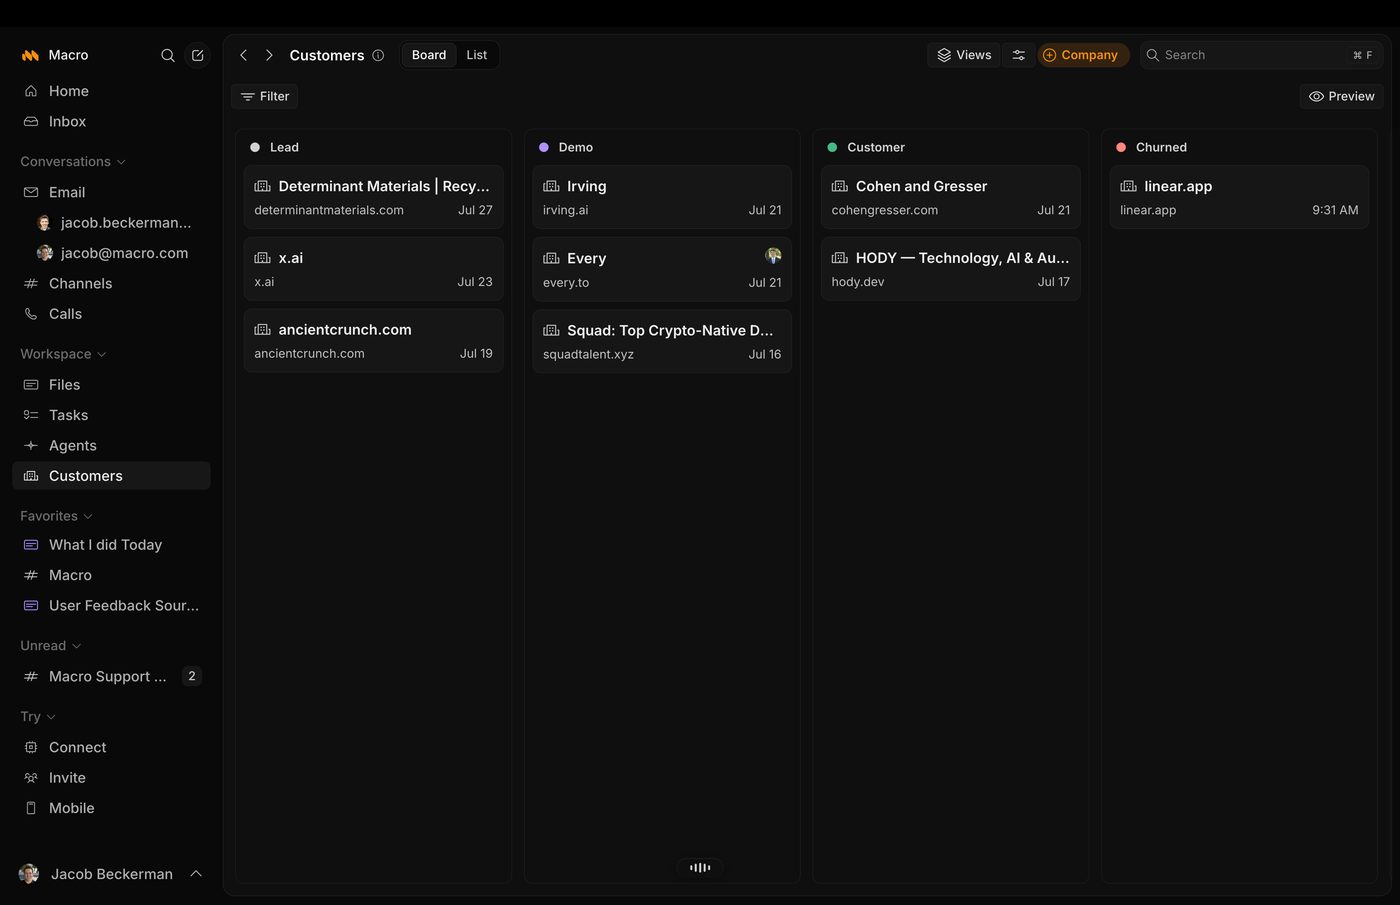The width and height of the screenshot is (1400, 905).
Task: Open the Filter menu
Action: point(265,96)
